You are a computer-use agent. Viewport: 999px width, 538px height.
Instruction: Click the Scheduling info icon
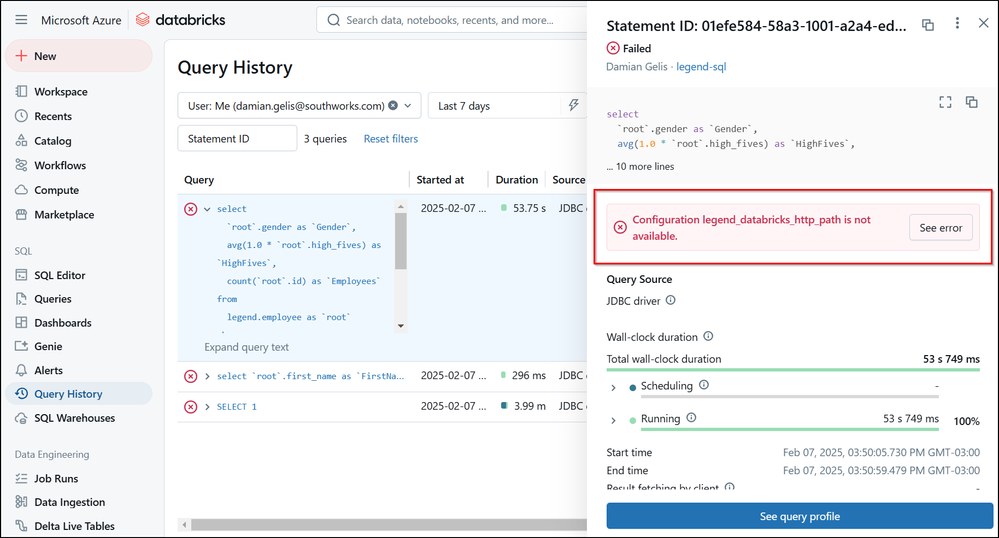(704, 385)
